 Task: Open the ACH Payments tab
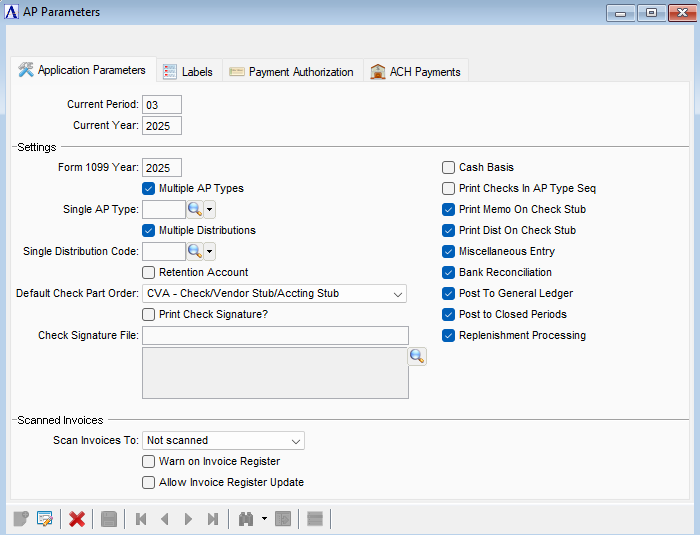(415, 72)
